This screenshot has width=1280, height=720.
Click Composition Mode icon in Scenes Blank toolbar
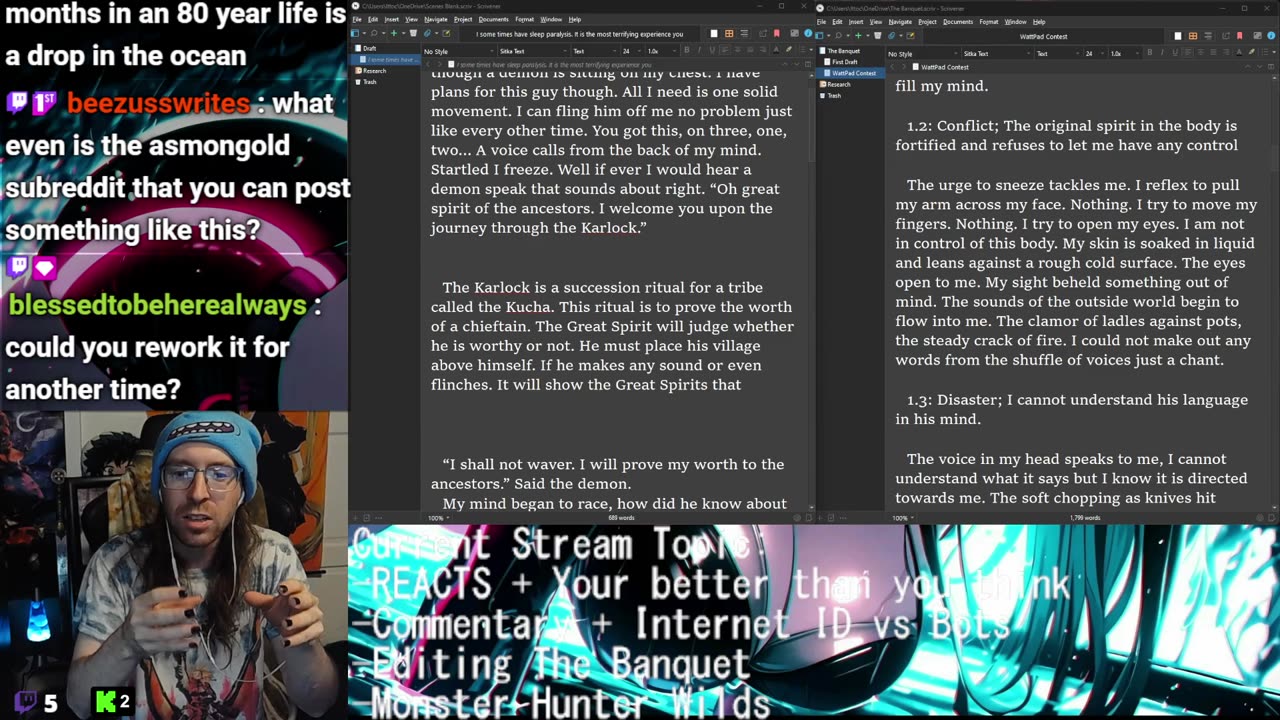coord(794,34)
